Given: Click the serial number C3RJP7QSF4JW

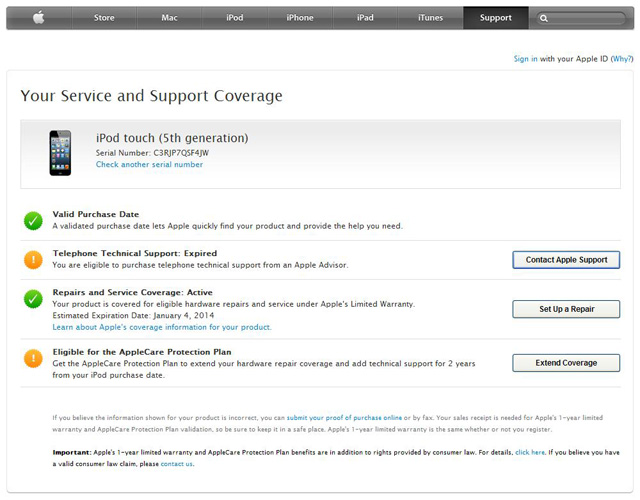Looking at the screenshot, I should (x=181, y=153).
